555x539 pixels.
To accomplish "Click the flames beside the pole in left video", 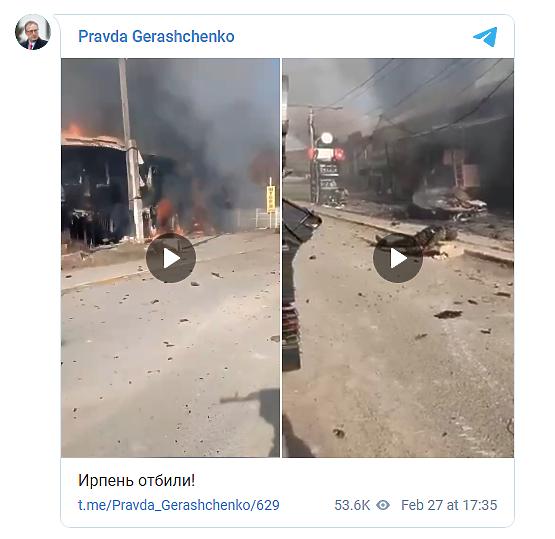I will 166,217.
